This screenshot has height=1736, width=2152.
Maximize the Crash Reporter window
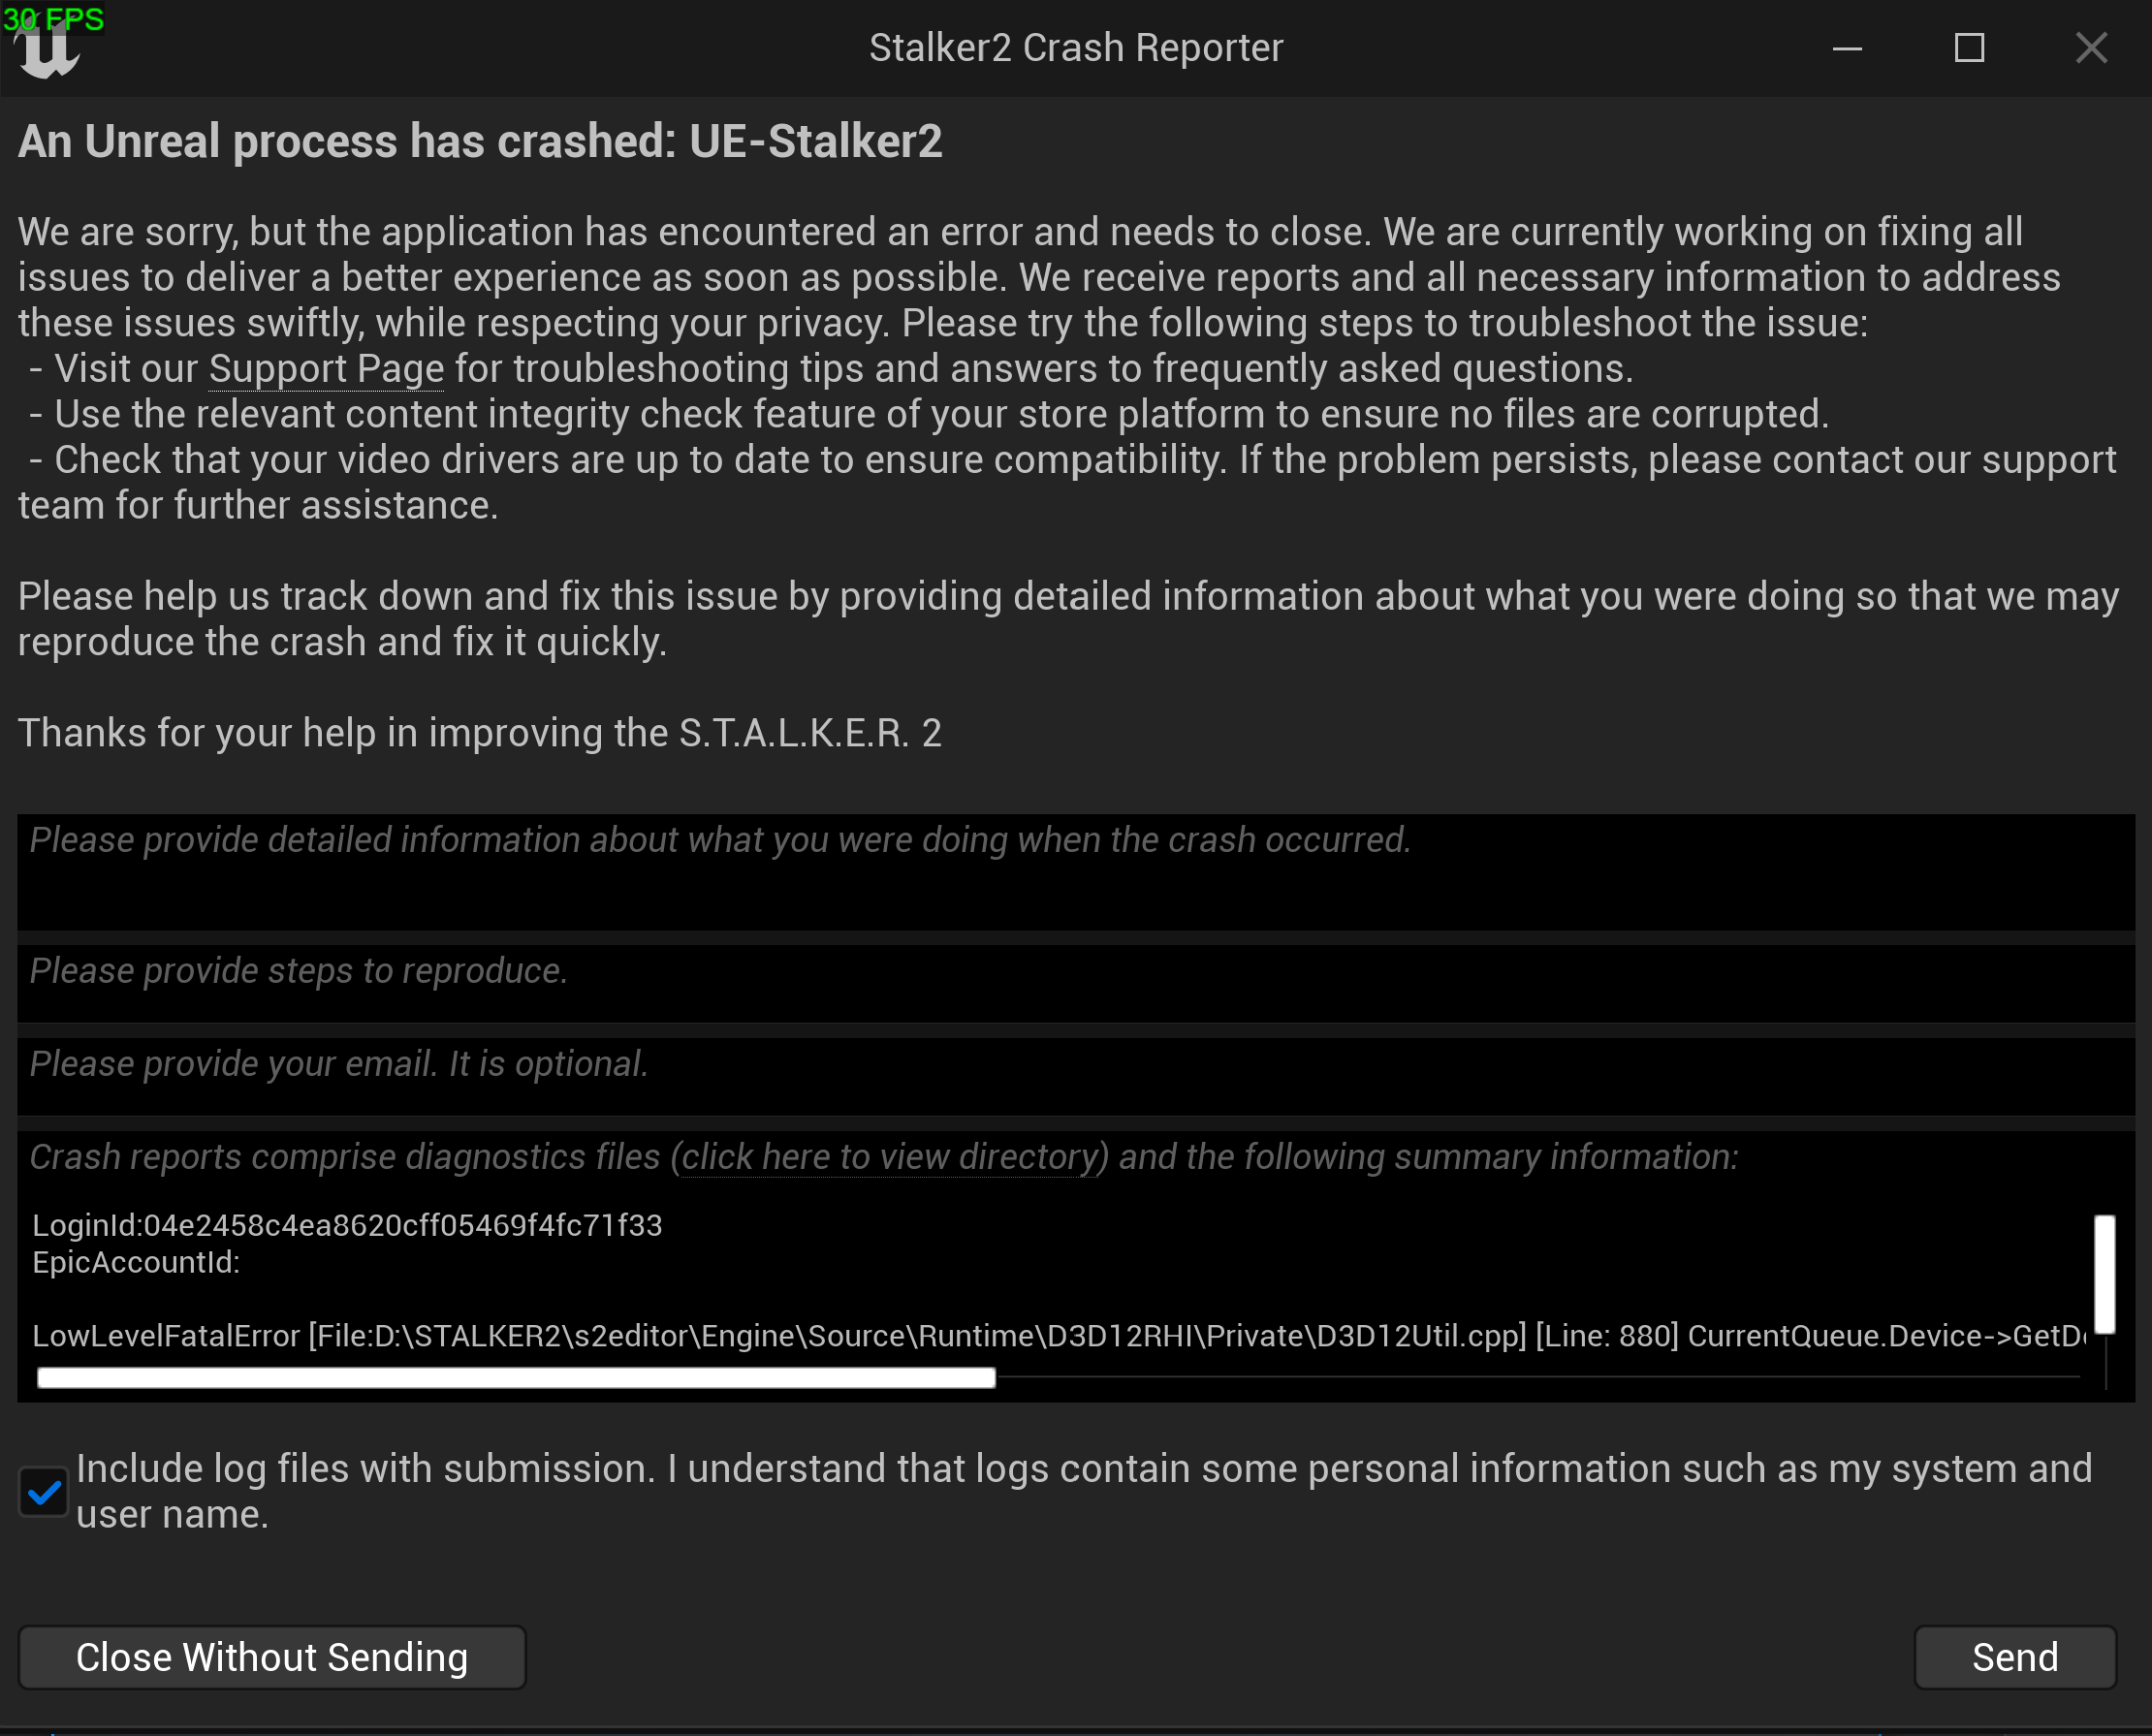[x=1969, y=48]
